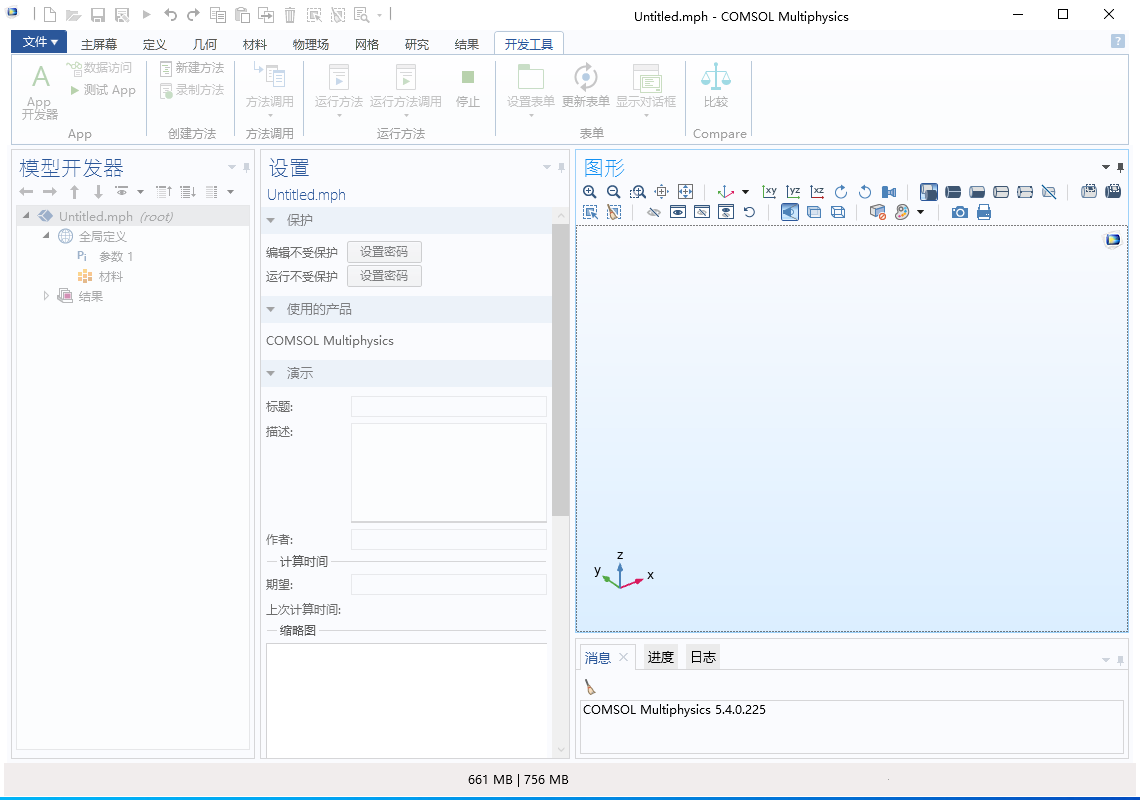The width and height of the screenshot is (1140, 800).
Task: Click the broom icon to clear messages
Action: point(590,687)
